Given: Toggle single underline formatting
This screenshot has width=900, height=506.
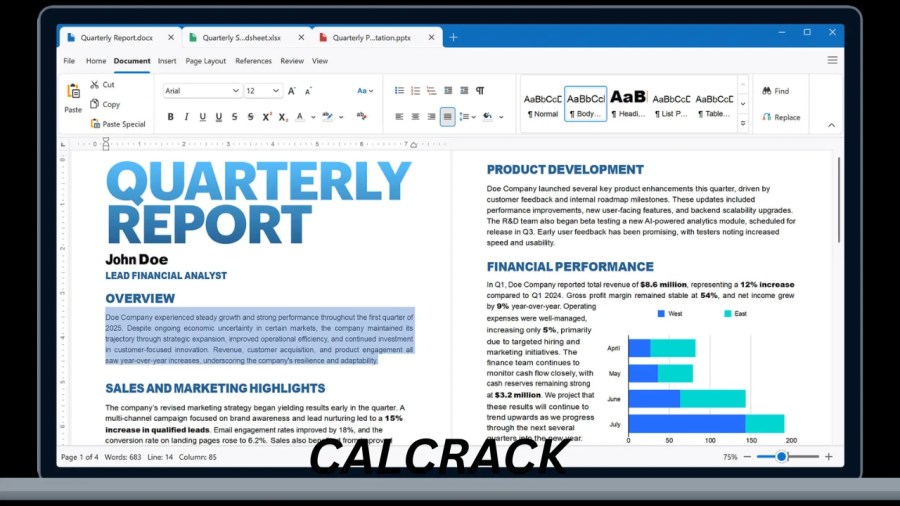Looking at the screenshot, I should coord(203,116).
